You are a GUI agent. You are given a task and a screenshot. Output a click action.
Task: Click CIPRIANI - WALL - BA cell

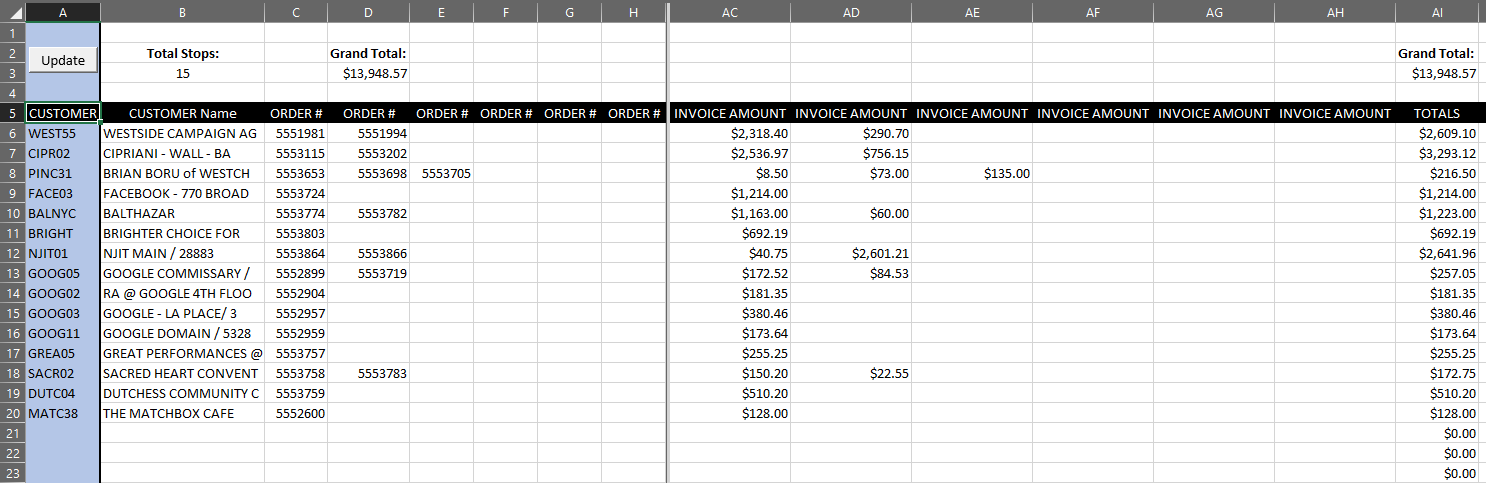tap(182, 153)
